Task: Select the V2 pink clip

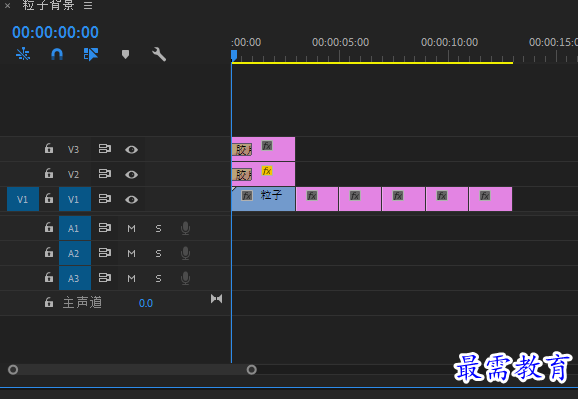Action: (263, 174)
